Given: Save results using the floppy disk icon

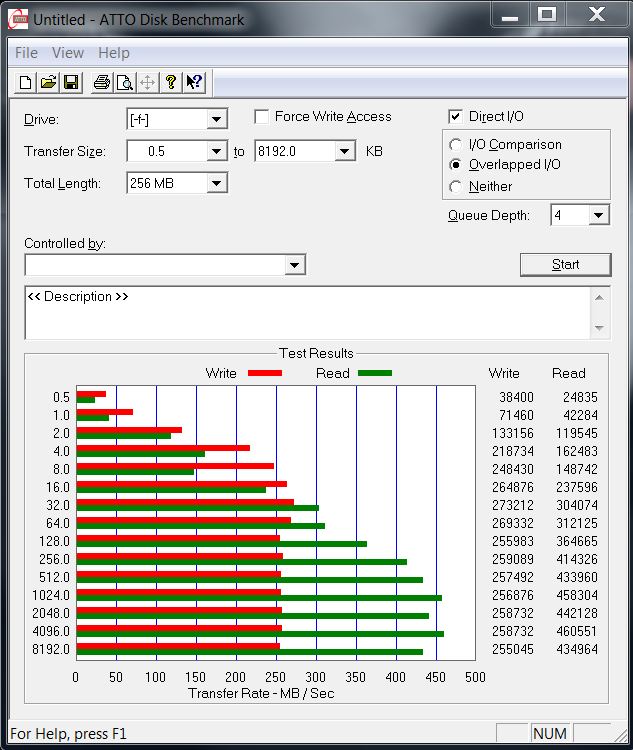Looking at the screenshot, I should click(71, 83).
